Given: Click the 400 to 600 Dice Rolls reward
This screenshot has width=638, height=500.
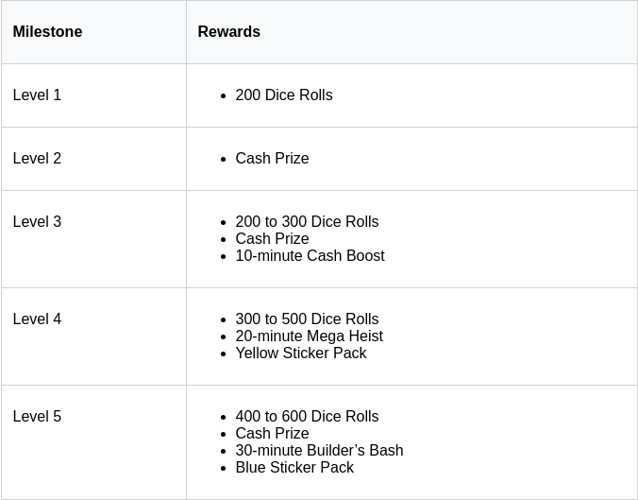Looking at the screenshot, I should [307, 416].
